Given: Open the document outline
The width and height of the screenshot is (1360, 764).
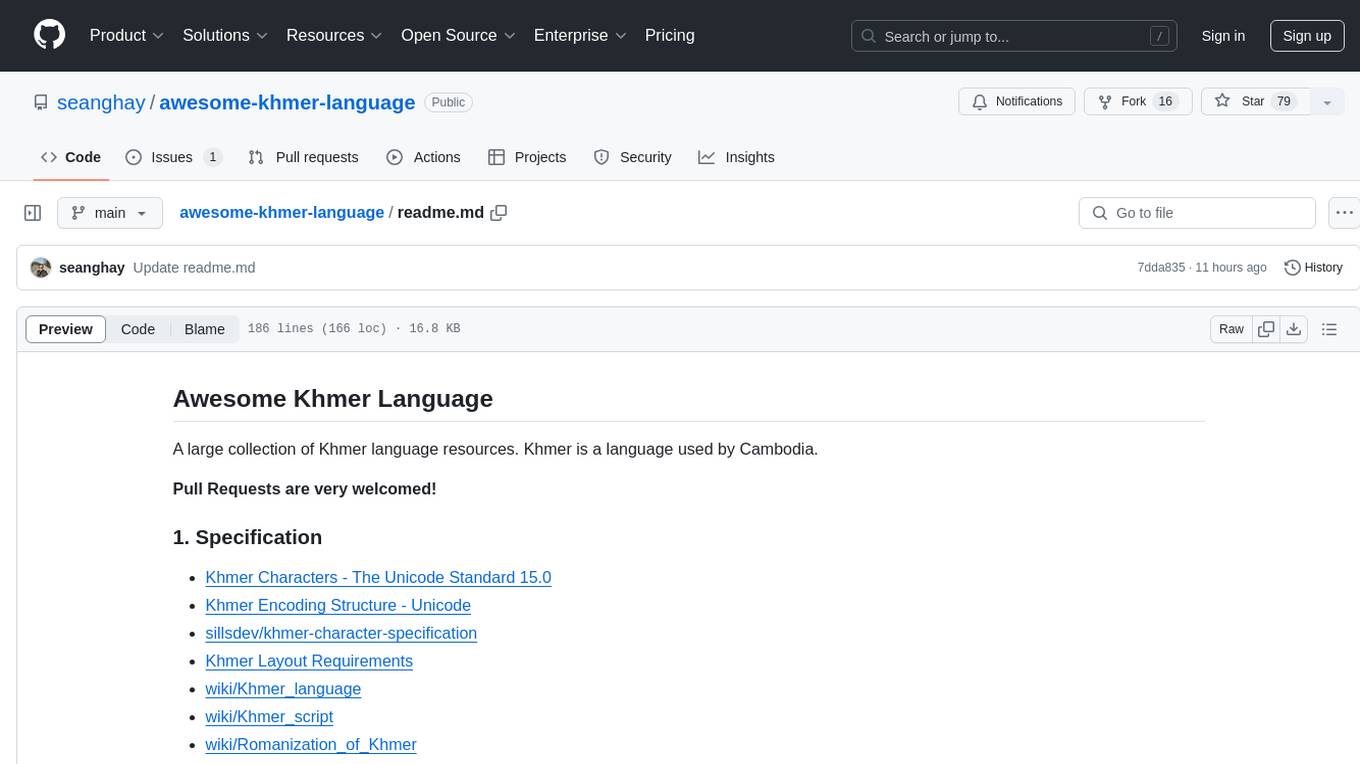Looking at the screenshot, I should pos(1330,329).
